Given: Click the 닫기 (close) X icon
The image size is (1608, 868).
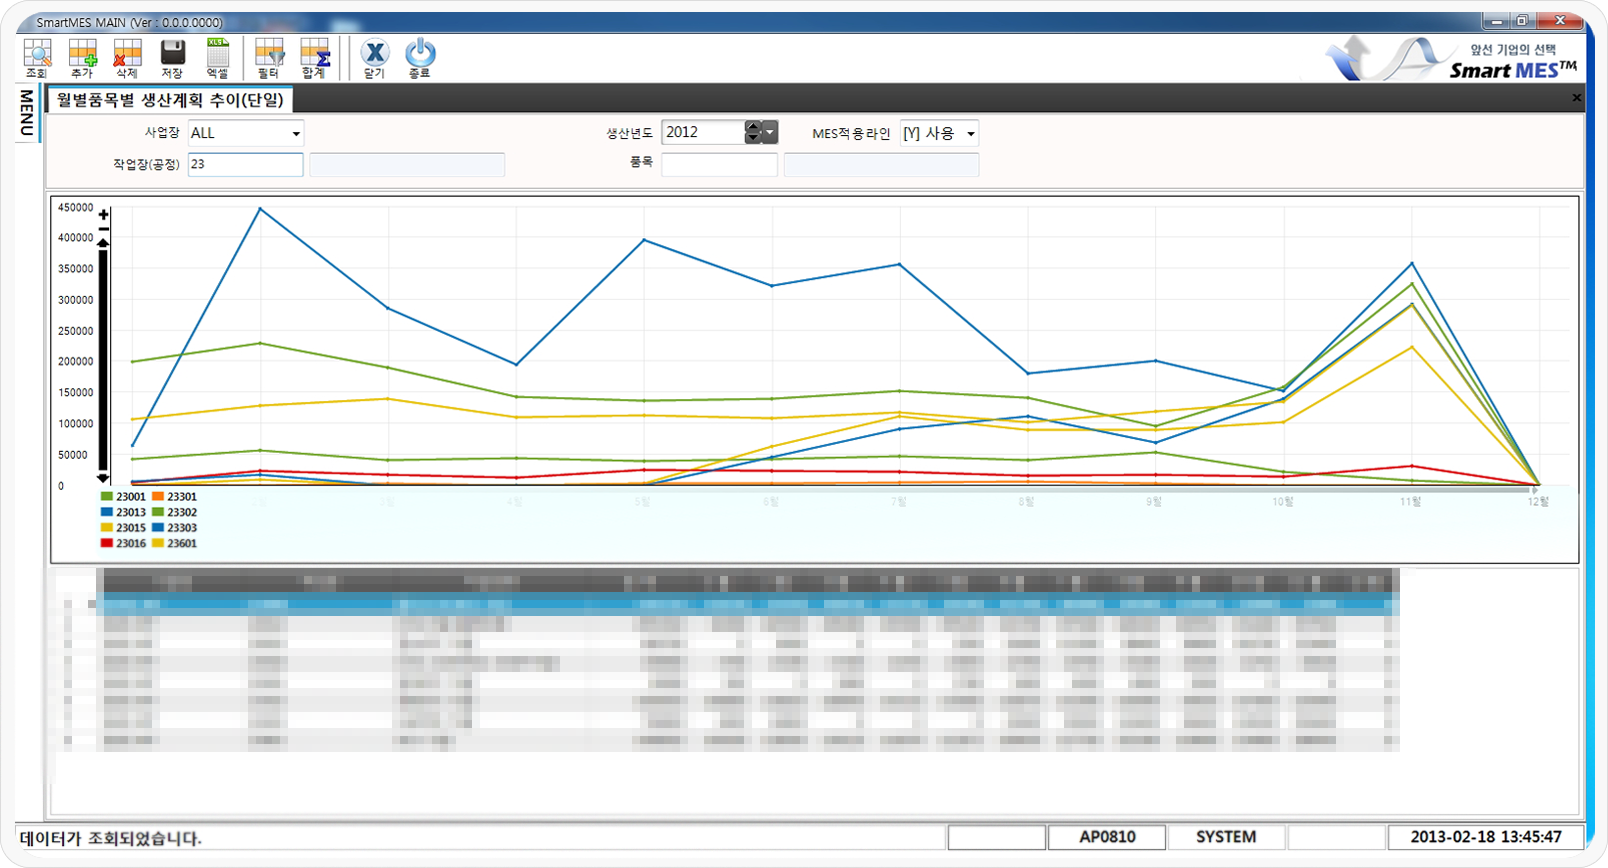Looking at the screenshot, I should (374, 57).
